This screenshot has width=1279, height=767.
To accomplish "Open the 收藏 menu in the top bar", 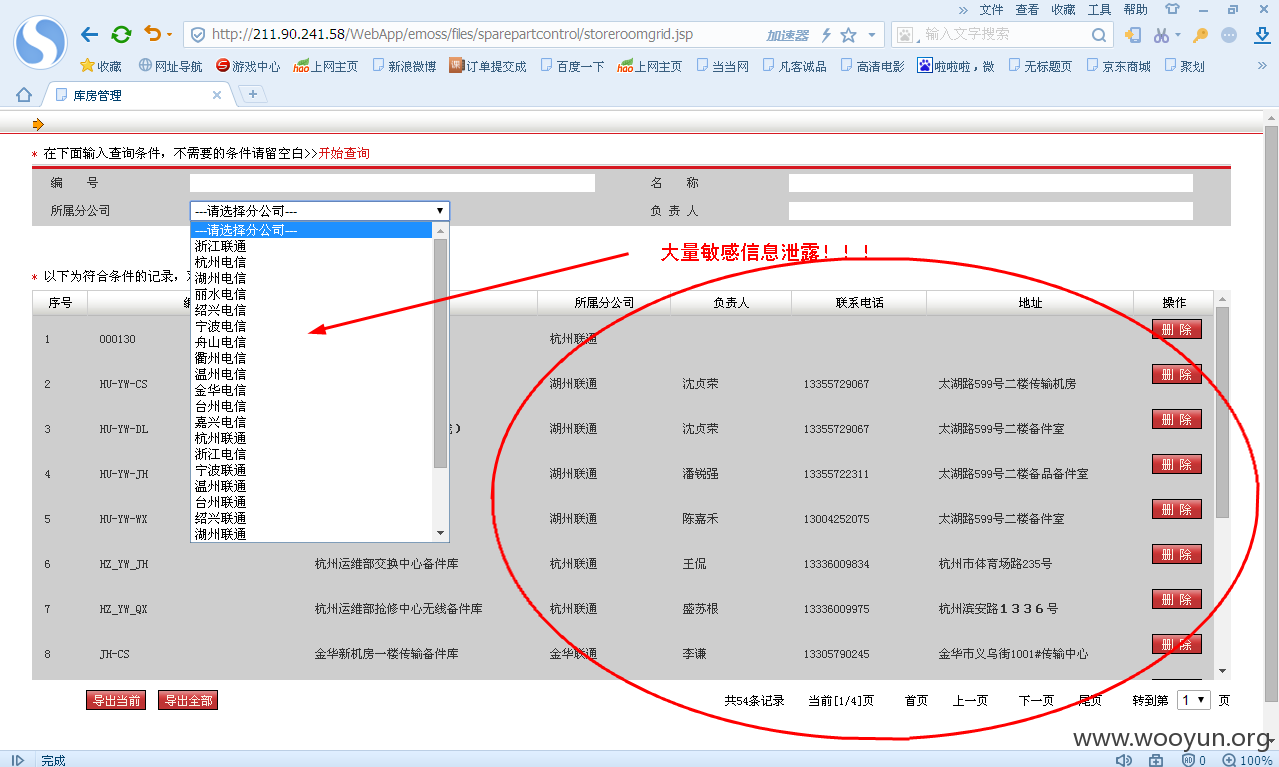I will 1063,9.
